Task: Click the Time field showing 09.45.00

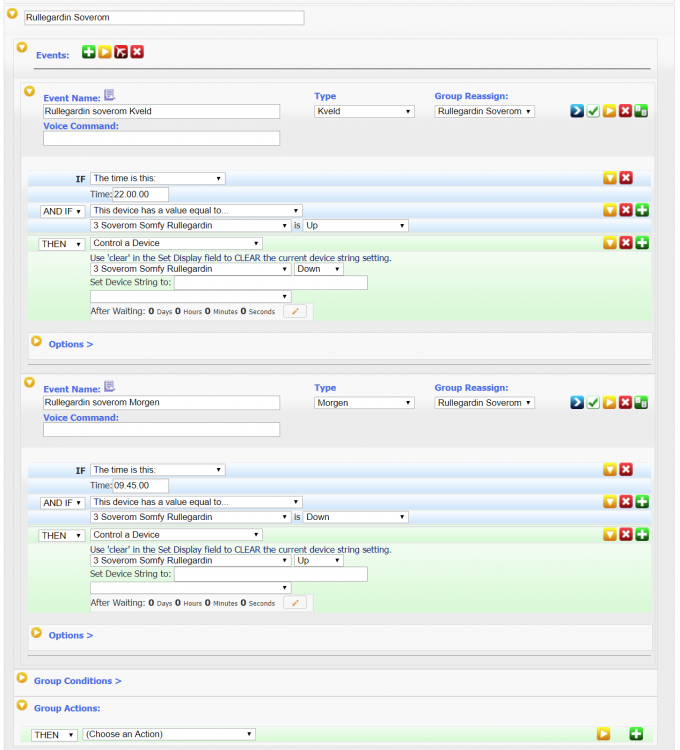Action: 141,485
